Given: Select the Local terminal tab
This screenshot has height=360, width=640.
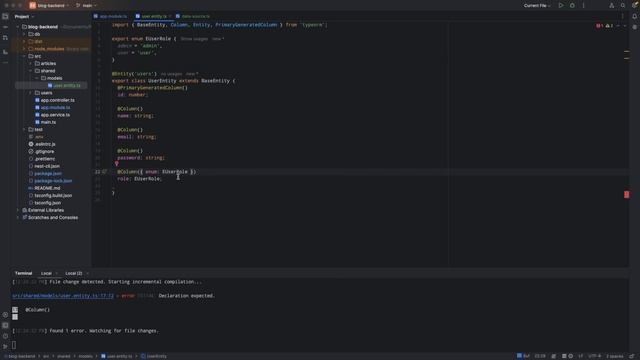Looking at the screenshot, I should 46,273.
